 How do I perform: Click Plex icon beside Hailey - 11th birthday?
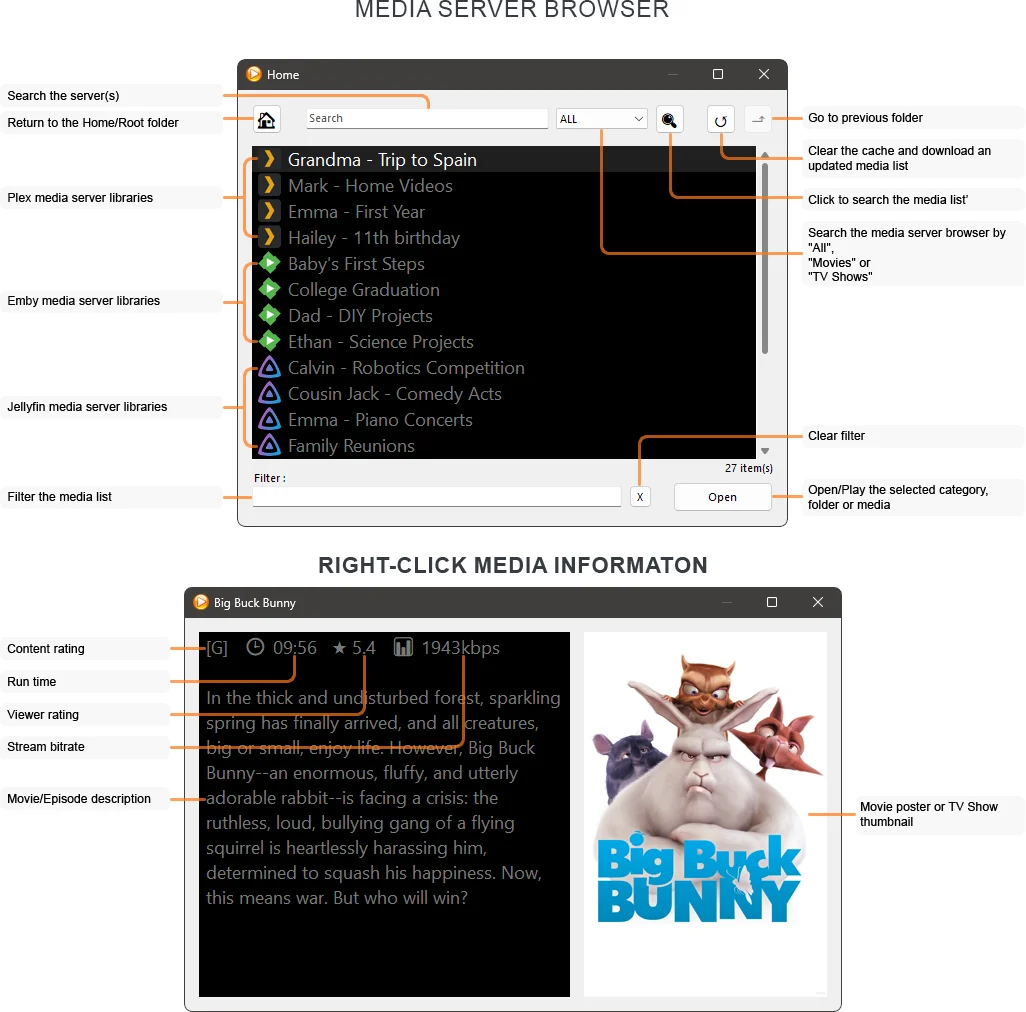(x=269, y=237)
